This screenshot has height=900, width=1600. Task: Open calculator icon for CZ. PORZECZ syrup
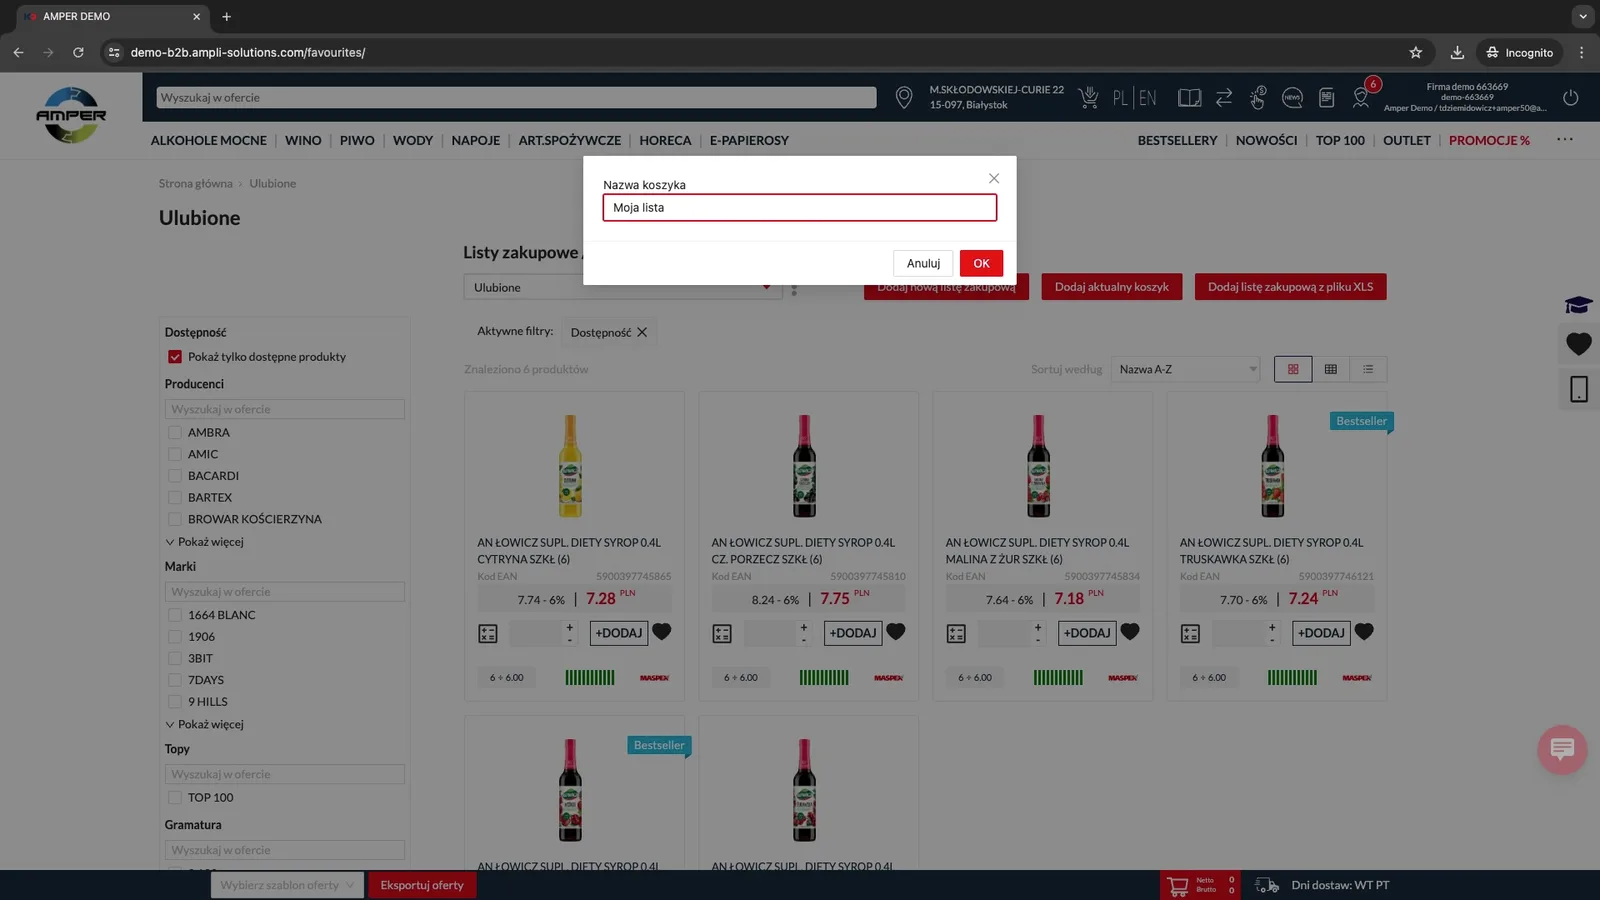pyautogui.click(x=722, y=633)
